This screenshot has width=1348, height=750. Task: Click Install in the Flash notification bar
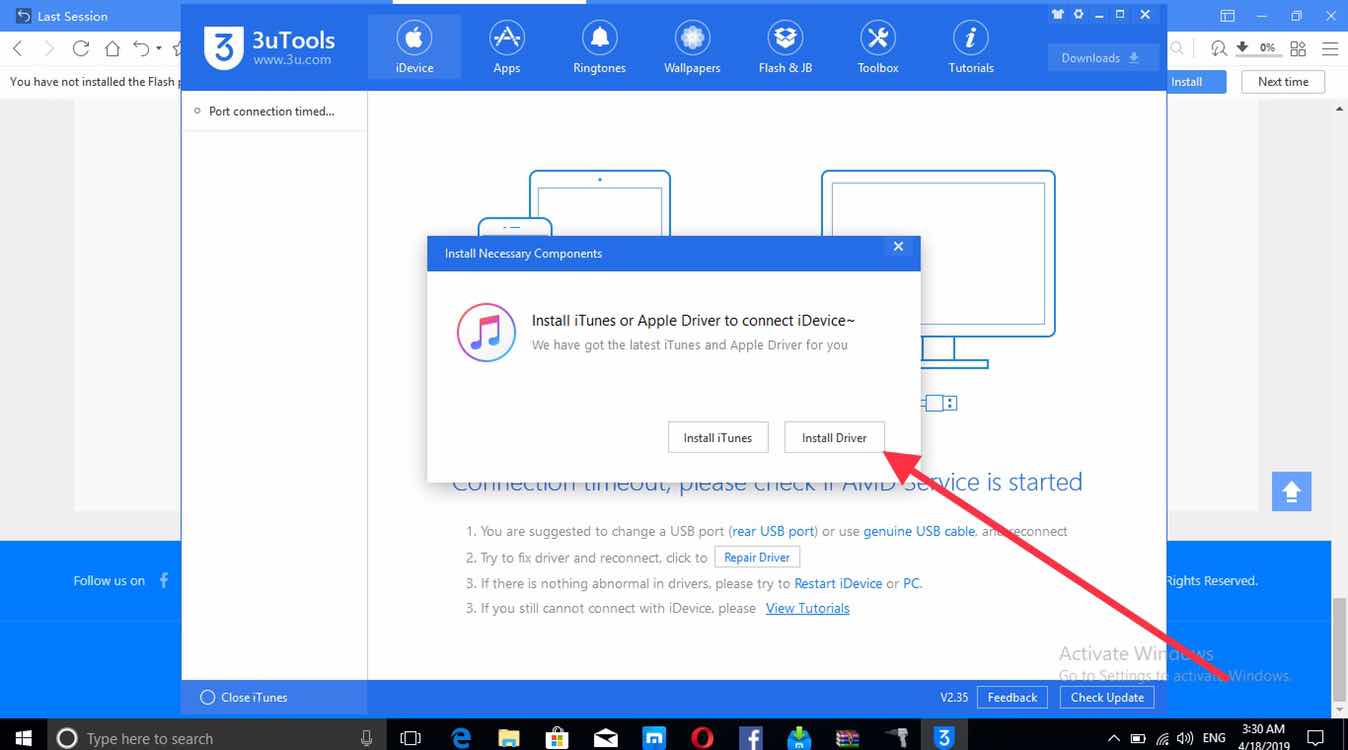(x=1187, y=82)
